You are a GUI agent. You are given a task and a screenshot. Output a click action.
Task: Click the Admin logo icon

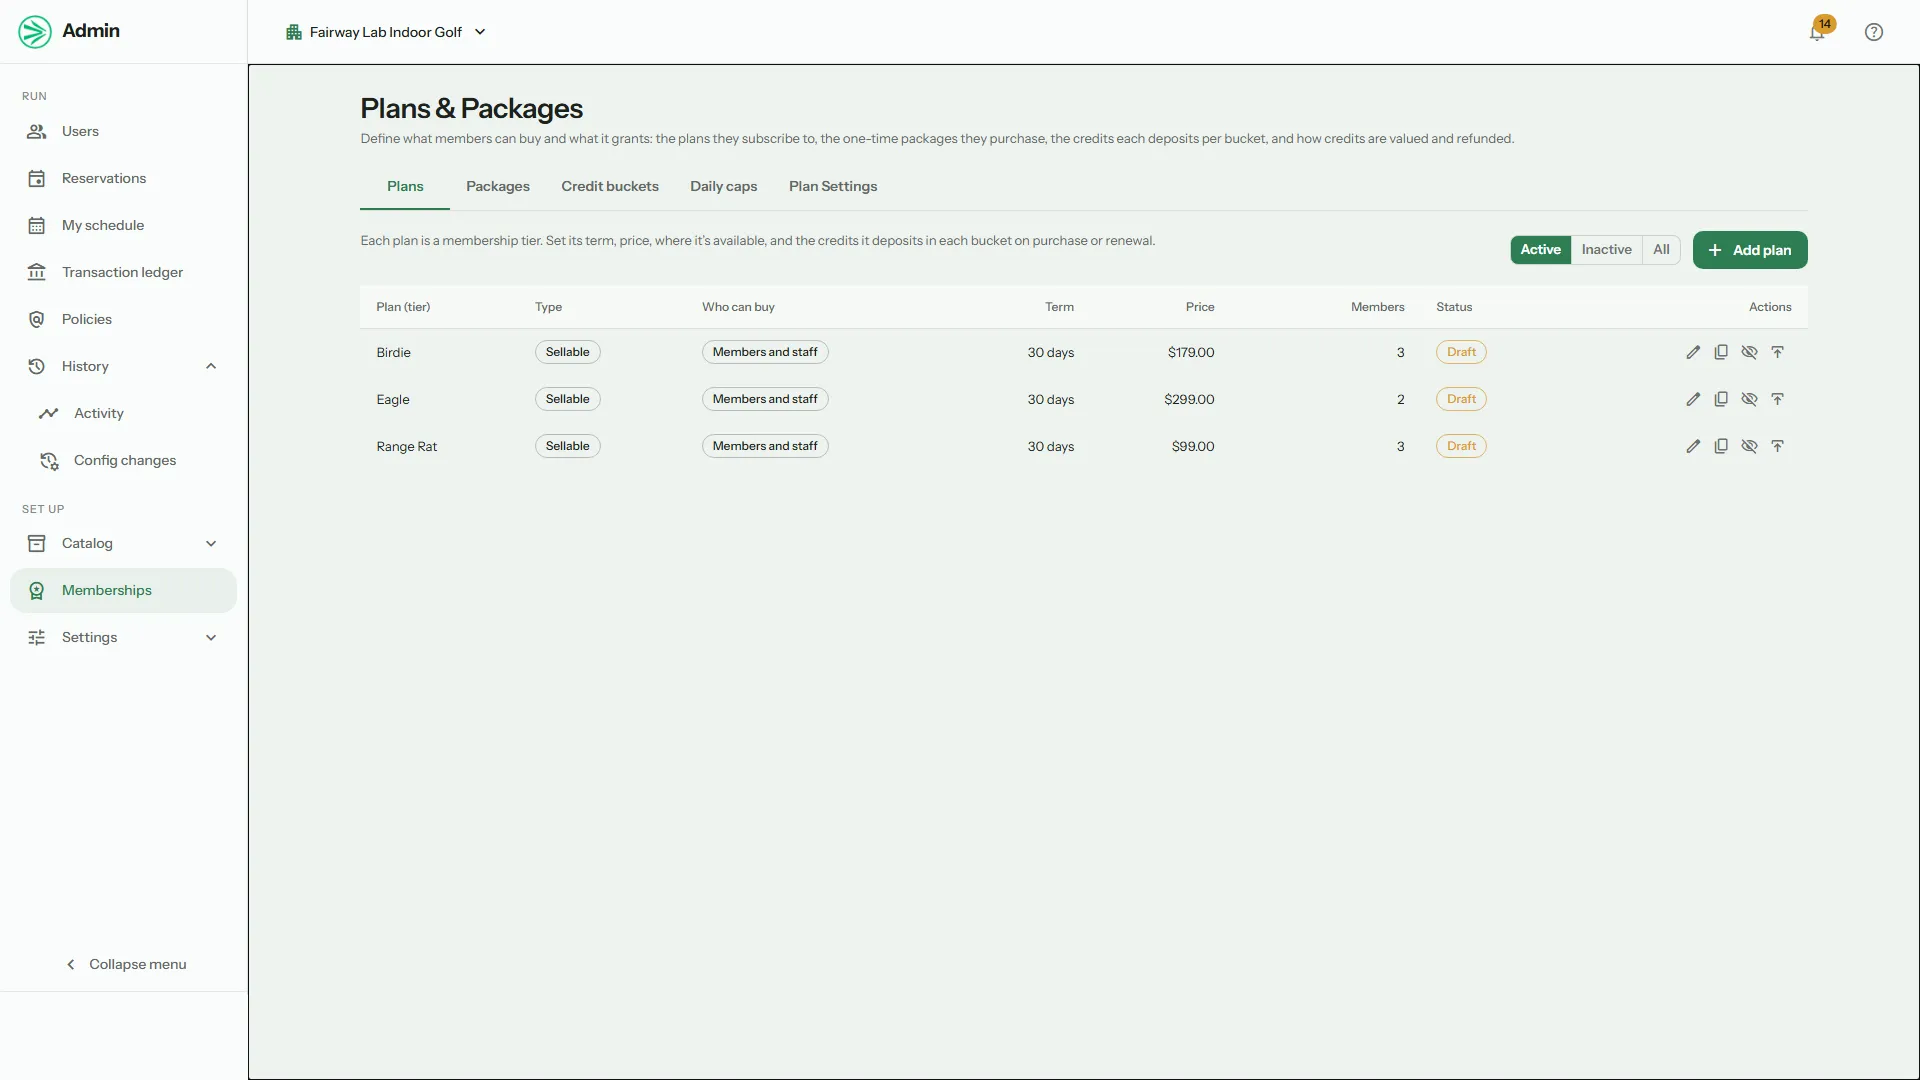click(35, 32)
